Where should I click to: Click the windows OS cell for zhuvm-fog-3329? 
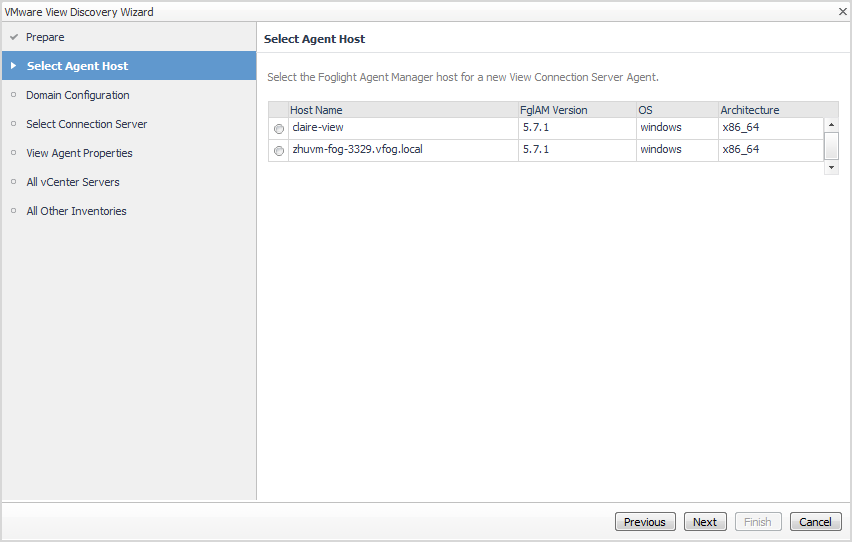[x=677, y=150]
